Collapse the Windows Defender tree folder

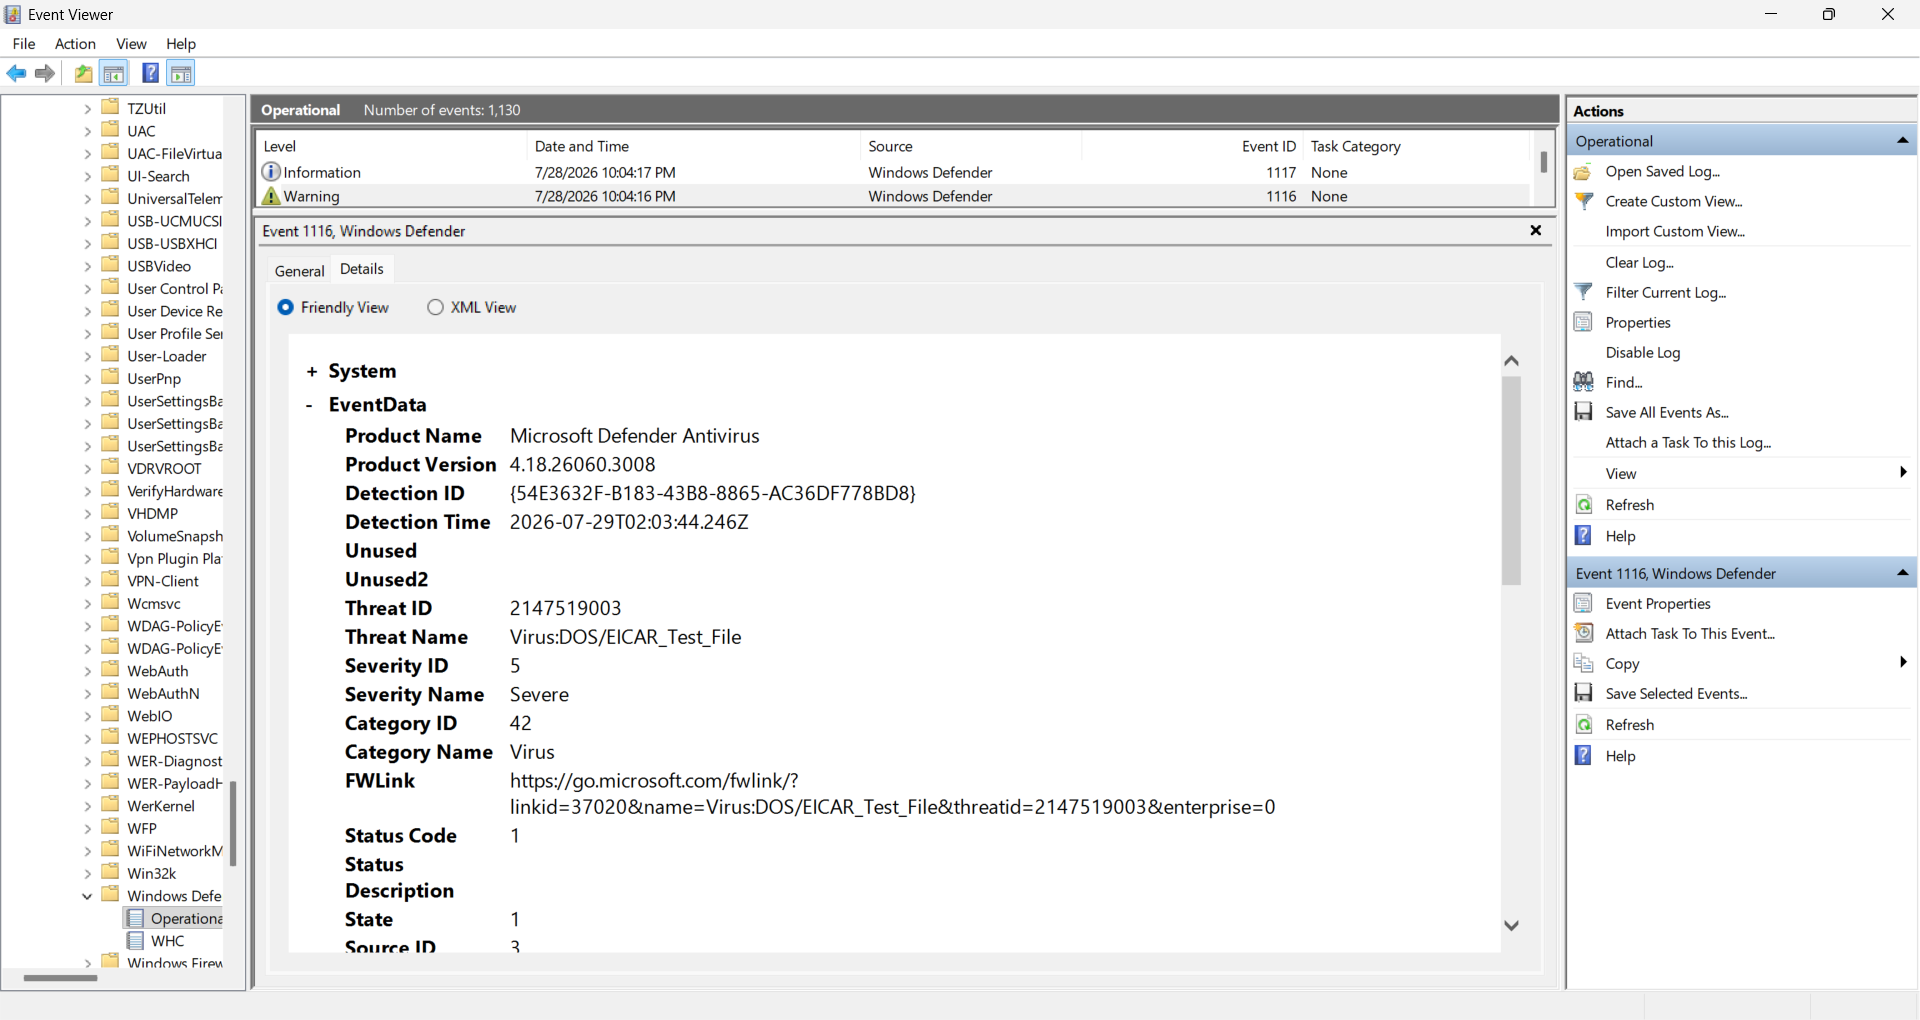(x=87, y=896)
